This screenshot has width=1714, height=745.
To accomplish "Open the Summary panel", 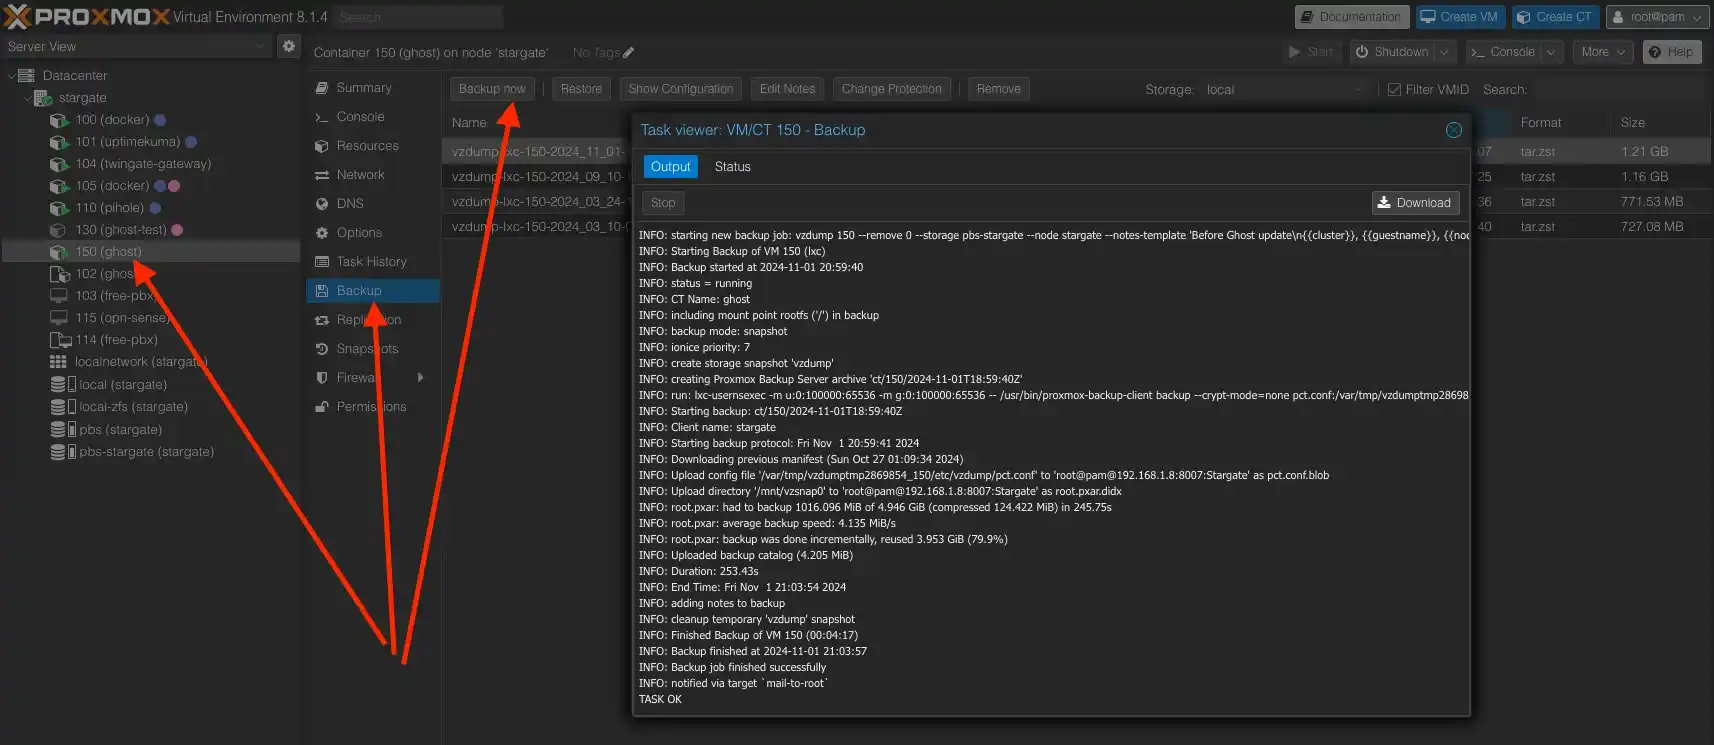I will 372,88.
